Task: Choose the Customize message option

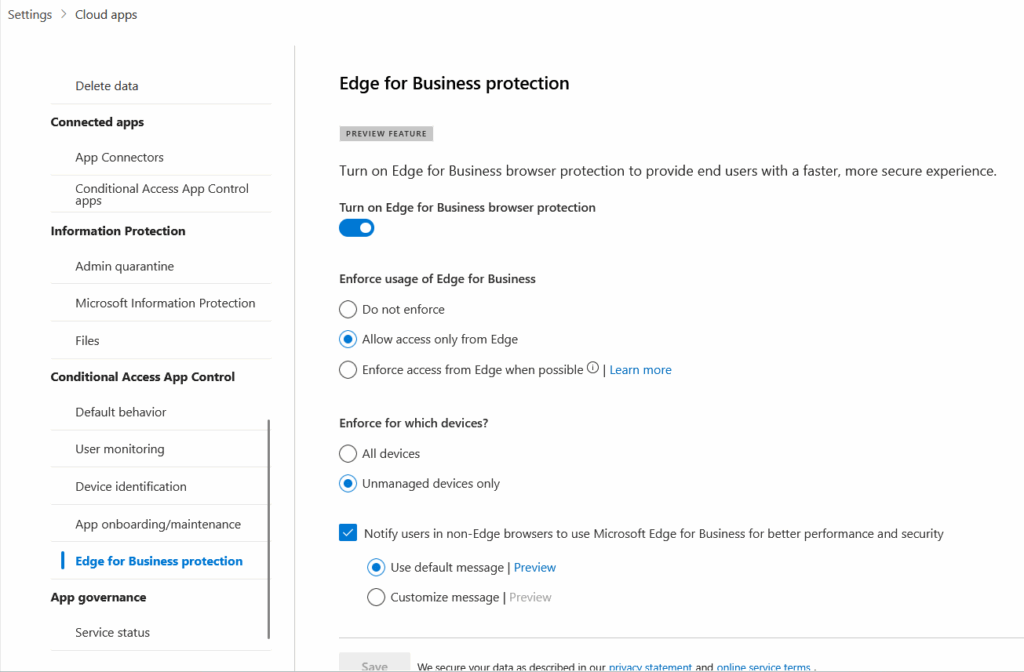Action: click(x=376, y=598)
